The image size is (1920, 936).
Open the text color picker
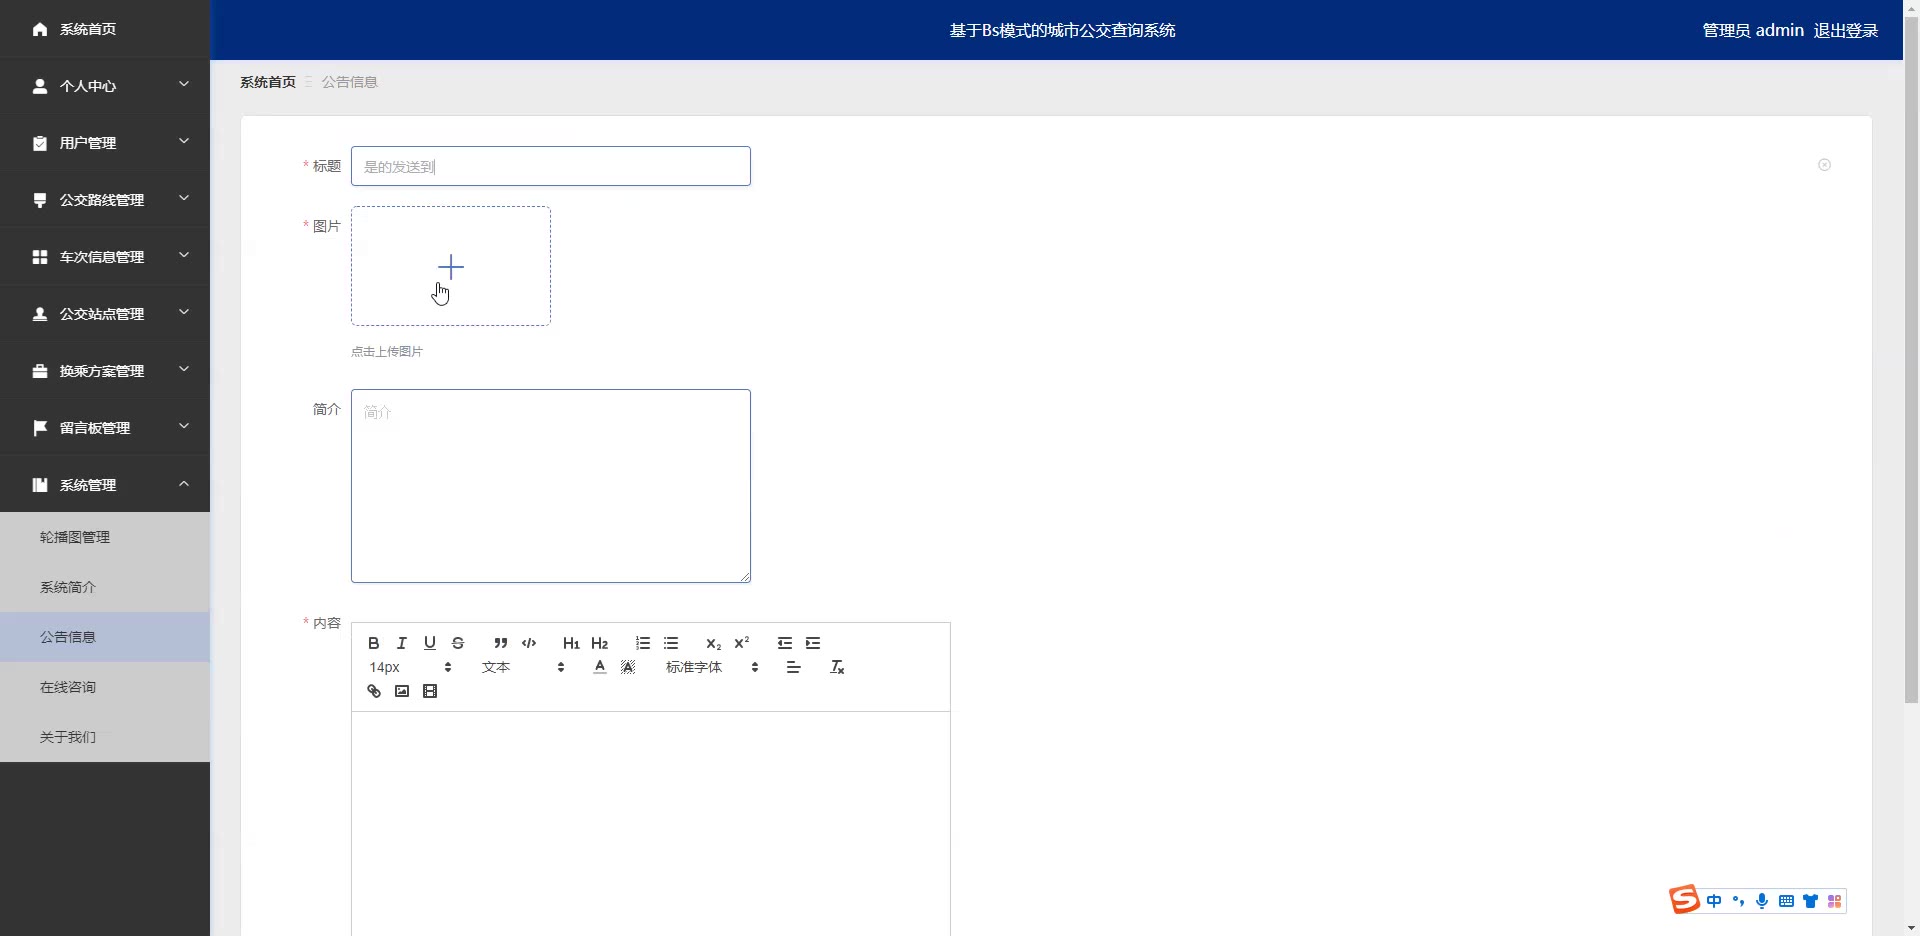599,667
